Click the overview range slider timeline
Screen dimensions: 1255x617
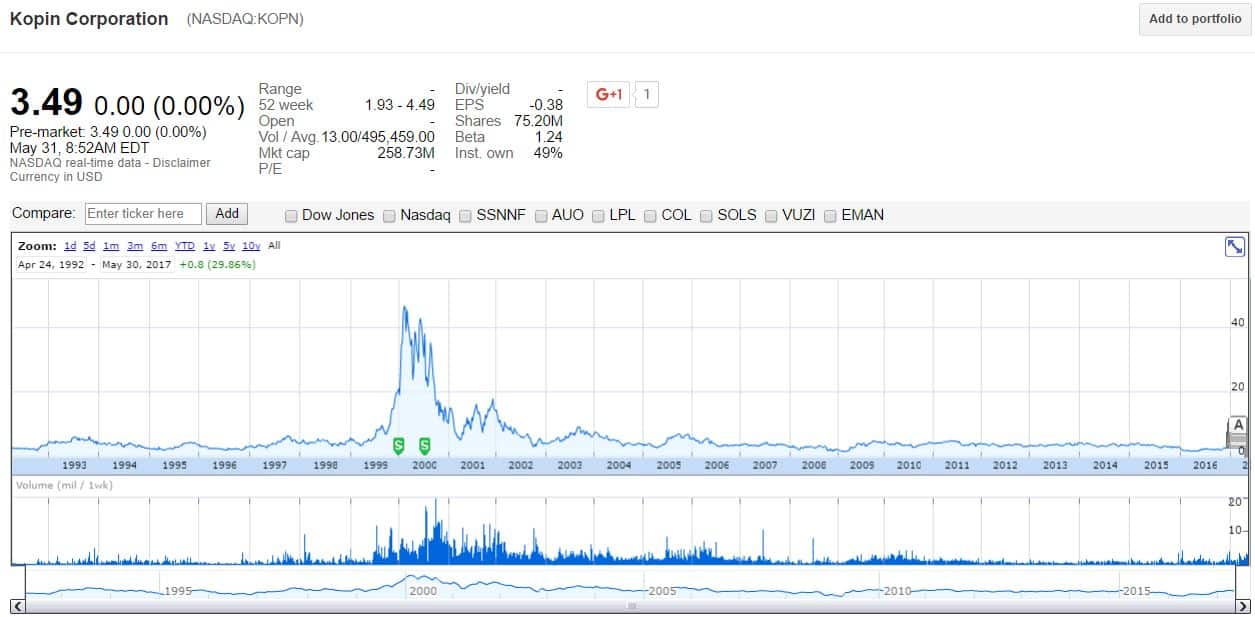pos(630,584)
